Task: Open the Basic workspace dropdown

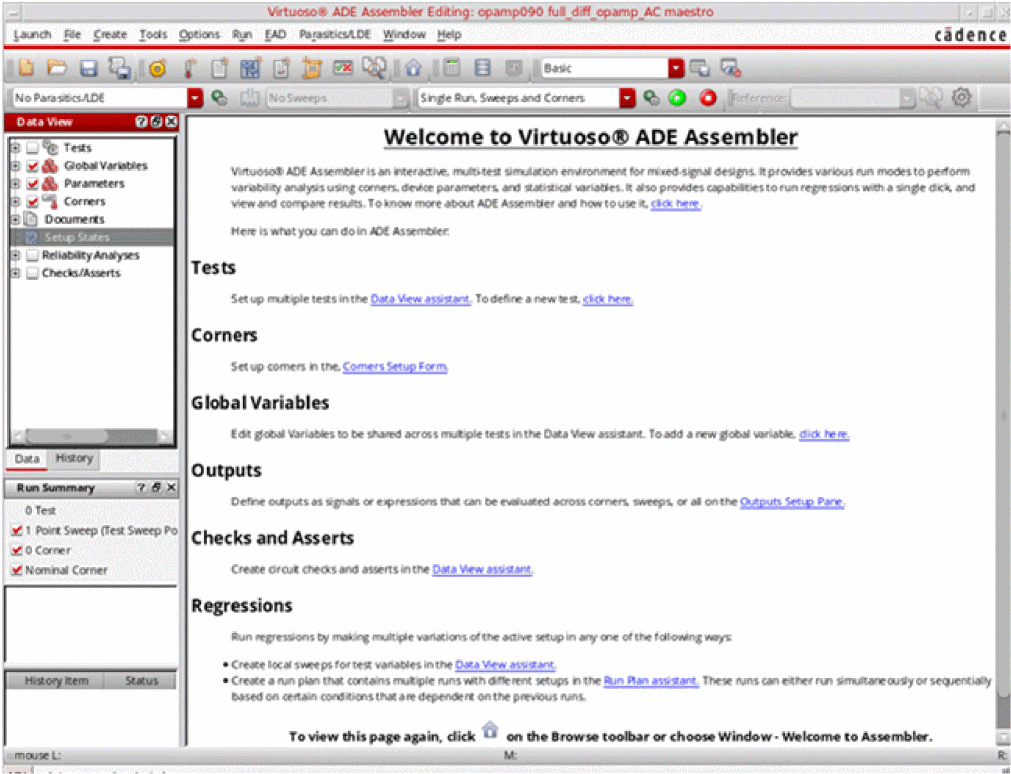Action: point(675,68)
